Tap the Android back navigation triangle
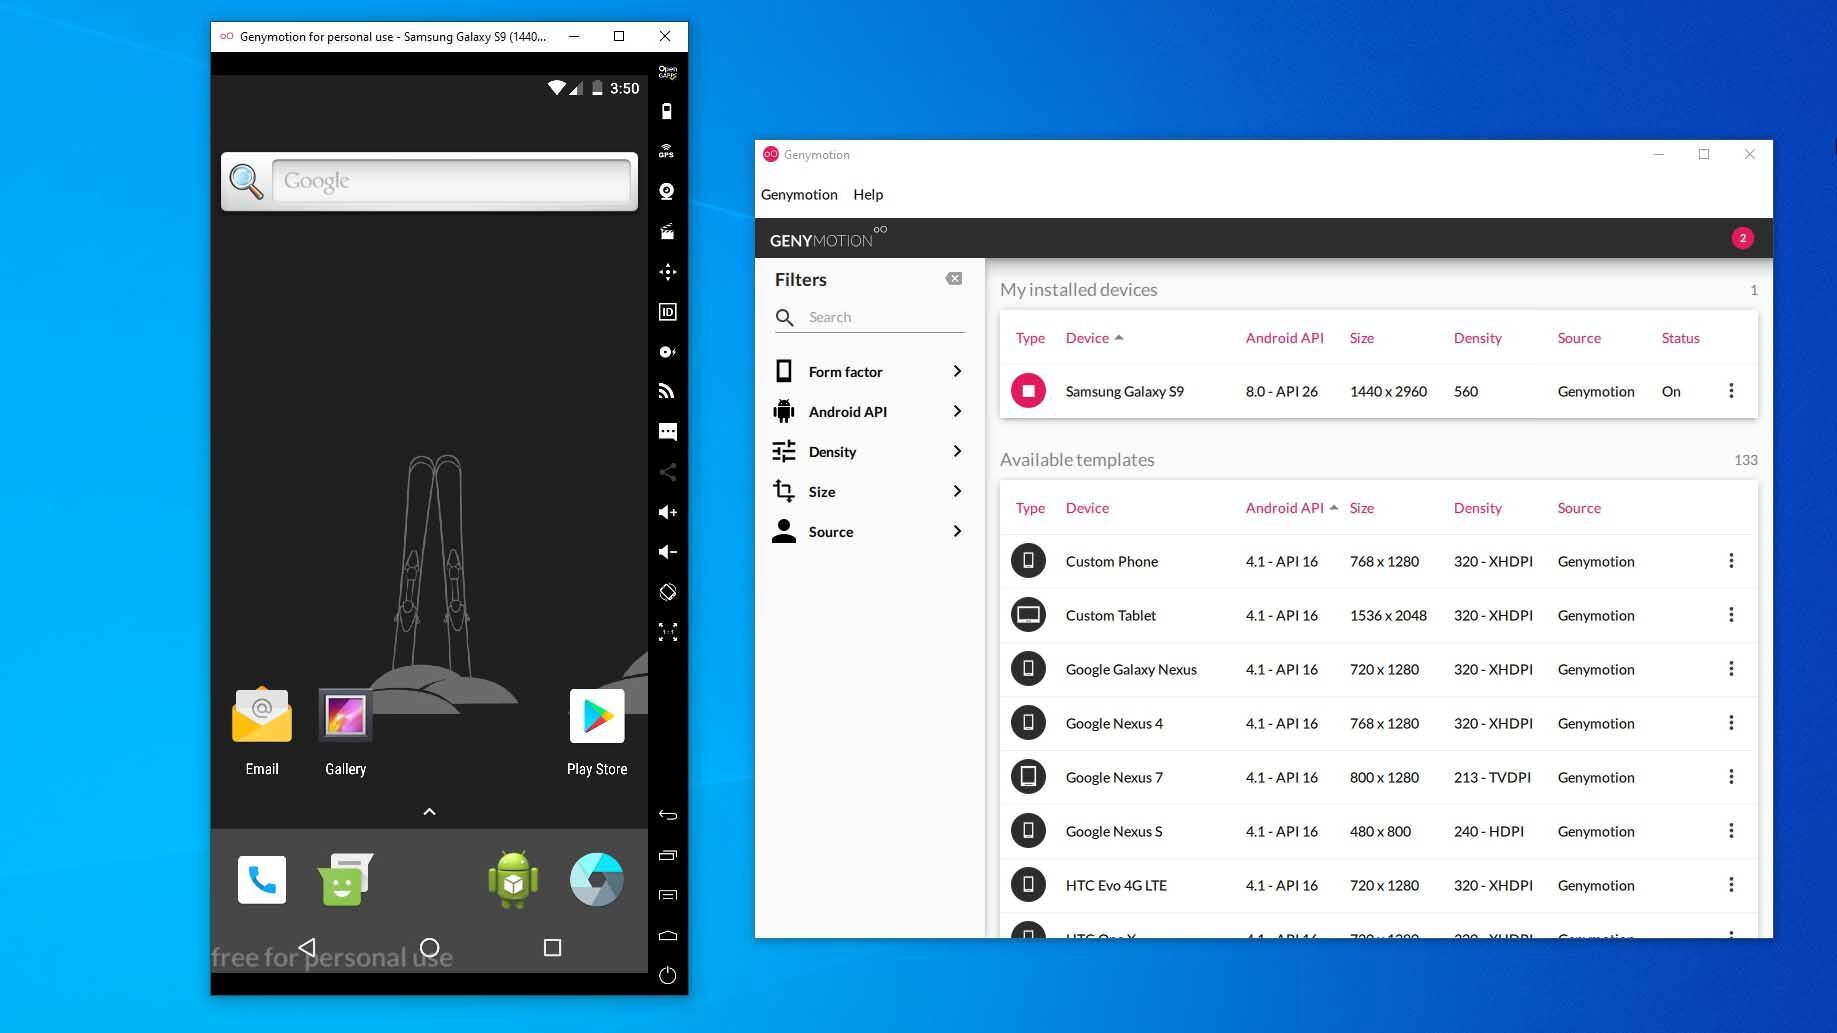The height and width of the screenshot is (1033, 1837). pos(307,947)
